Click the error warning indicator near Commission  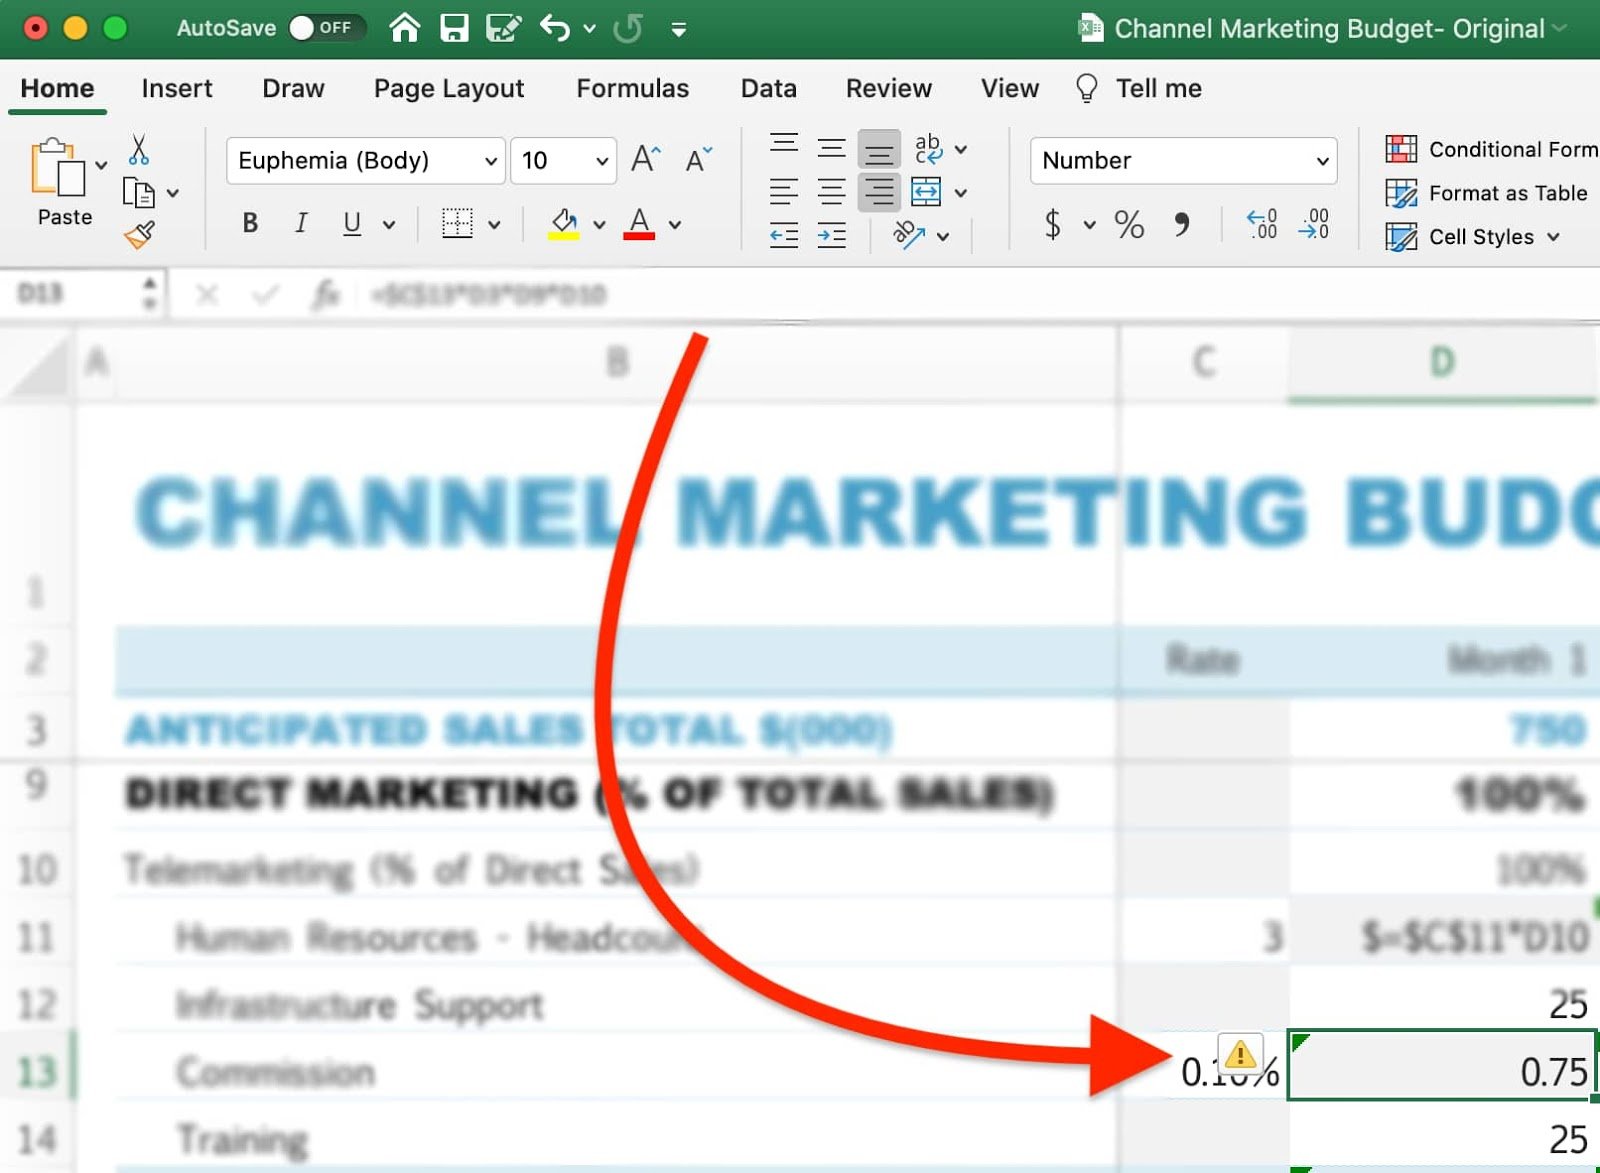[1240, 1053]
